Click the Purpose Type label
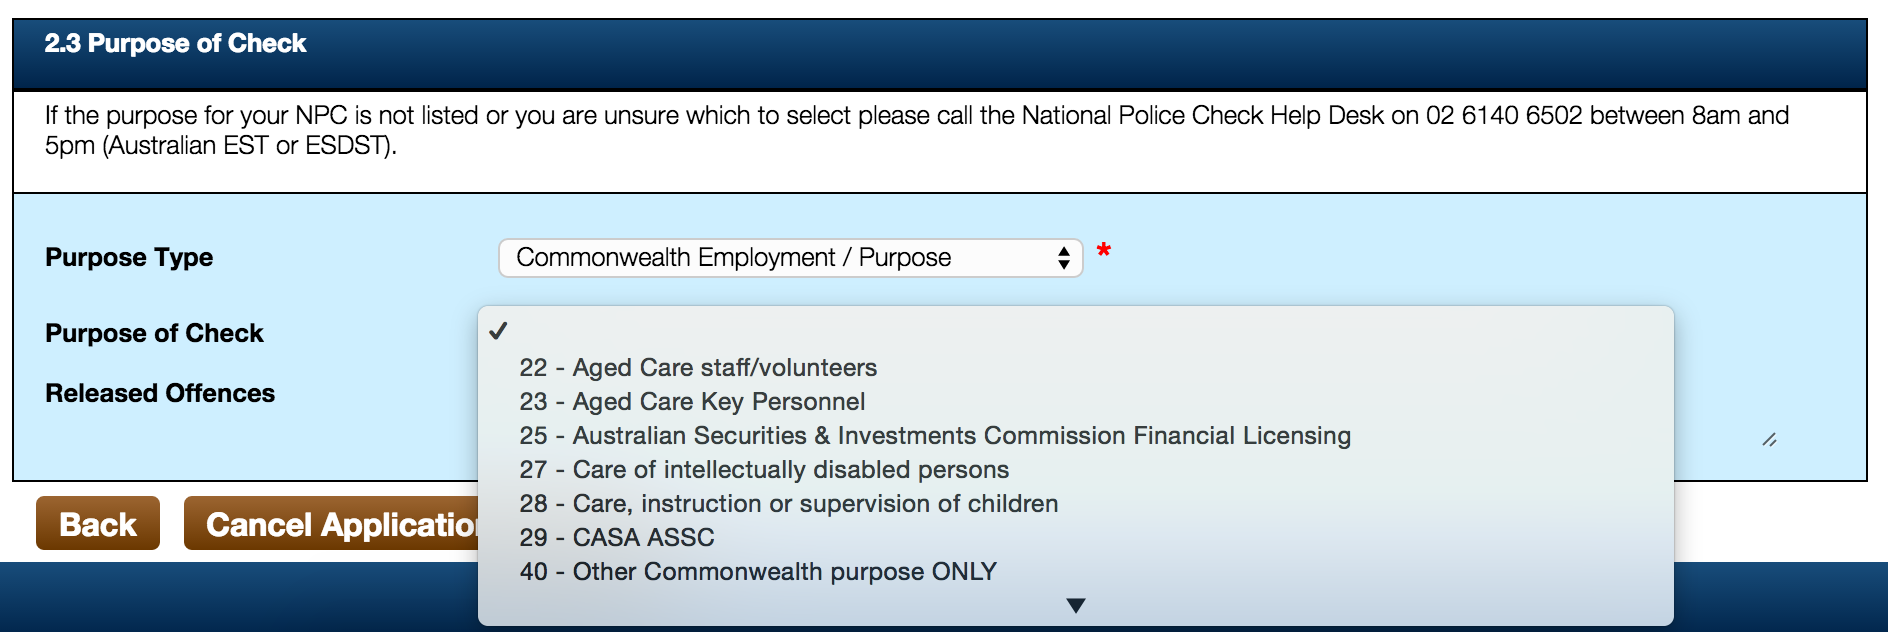The image size is (1888, 632). [x=129, y=258]
